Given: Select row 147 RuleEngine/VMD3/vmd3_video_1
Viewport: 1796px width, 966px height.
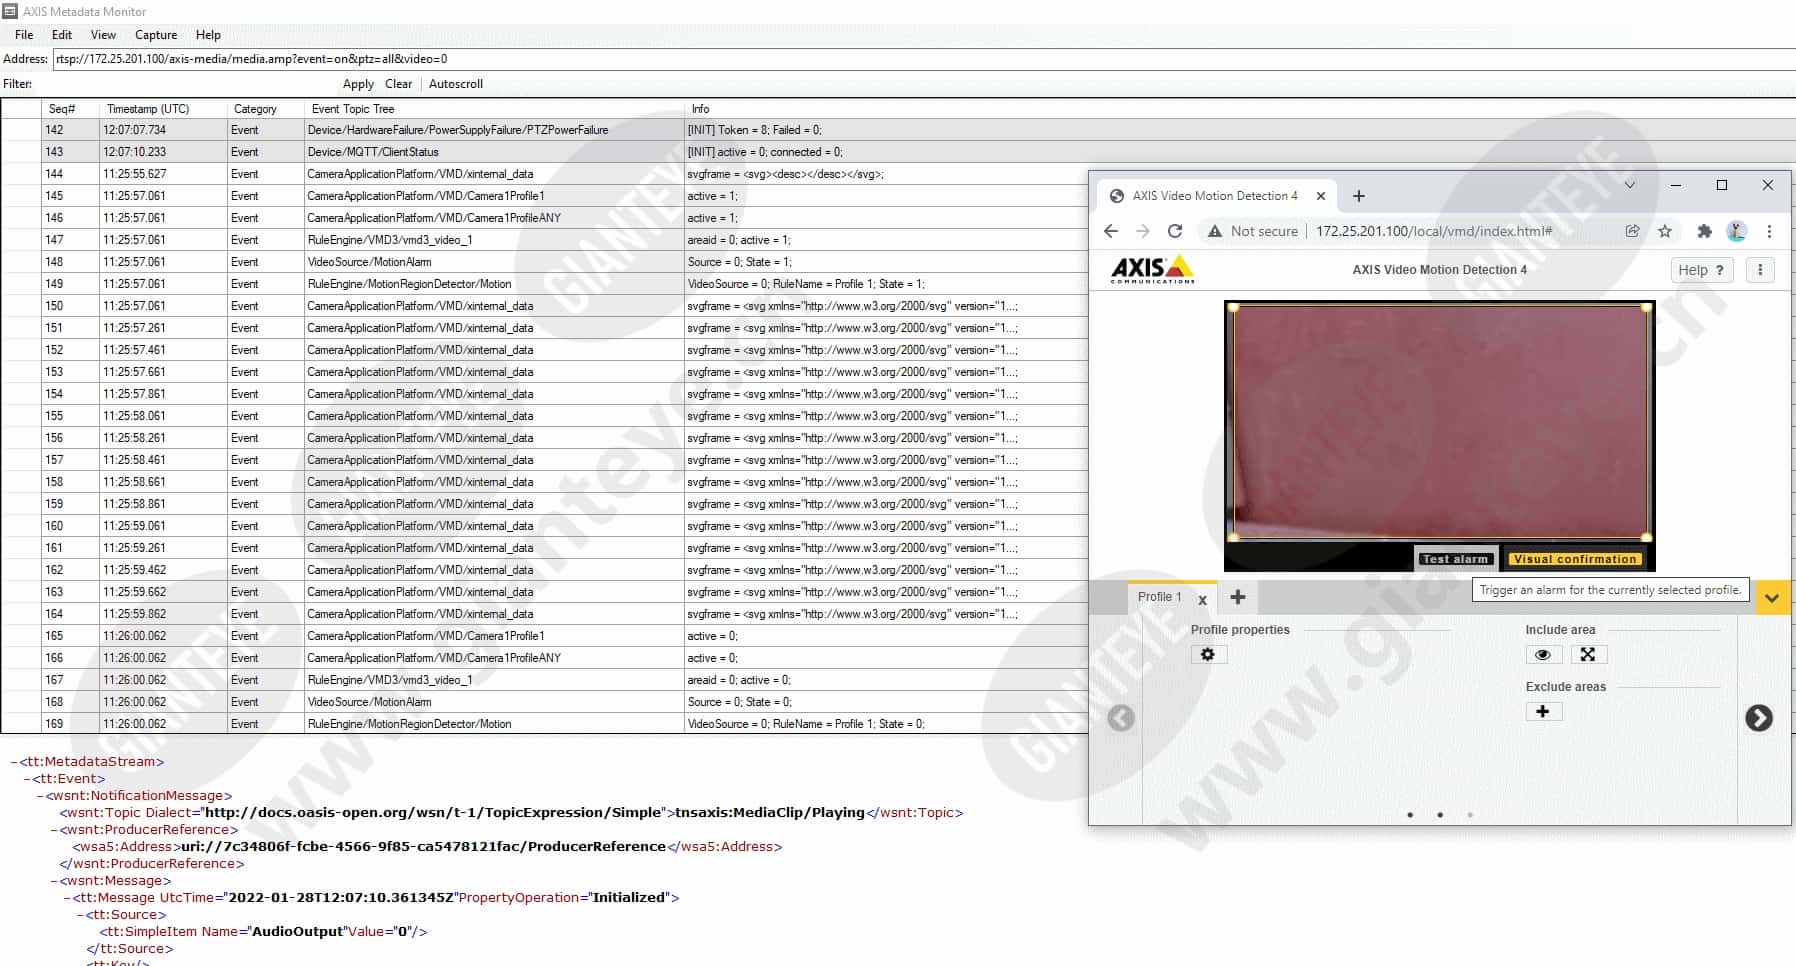Looking at the screenshot, I should [545, 240].
